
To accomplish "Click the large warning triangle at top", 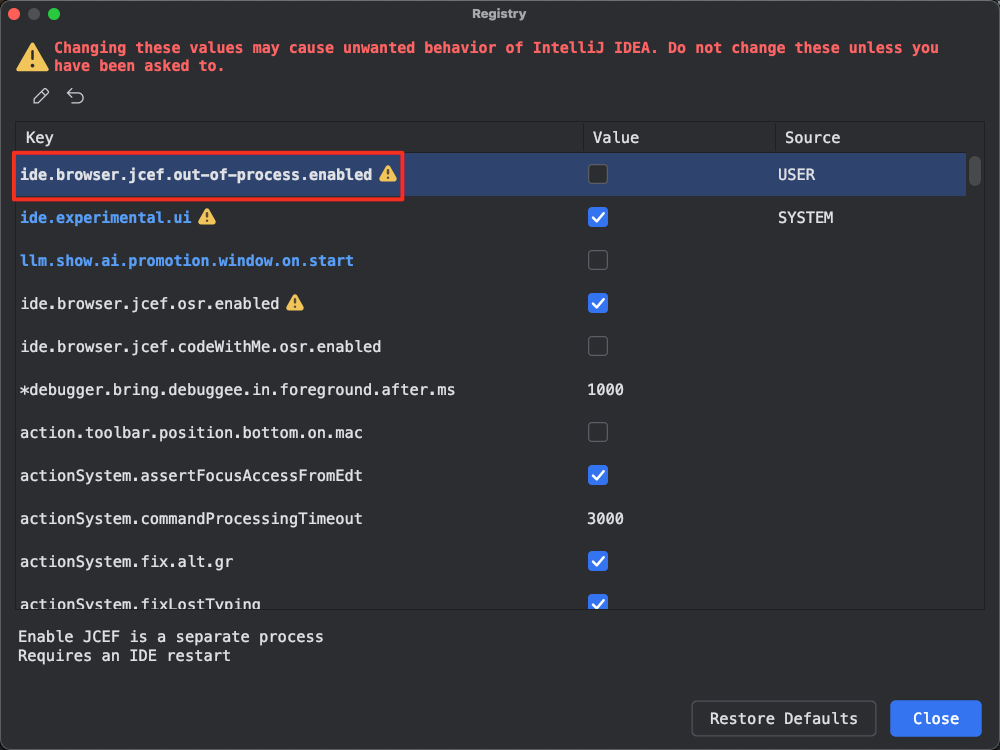I will [x=32, y=57].
